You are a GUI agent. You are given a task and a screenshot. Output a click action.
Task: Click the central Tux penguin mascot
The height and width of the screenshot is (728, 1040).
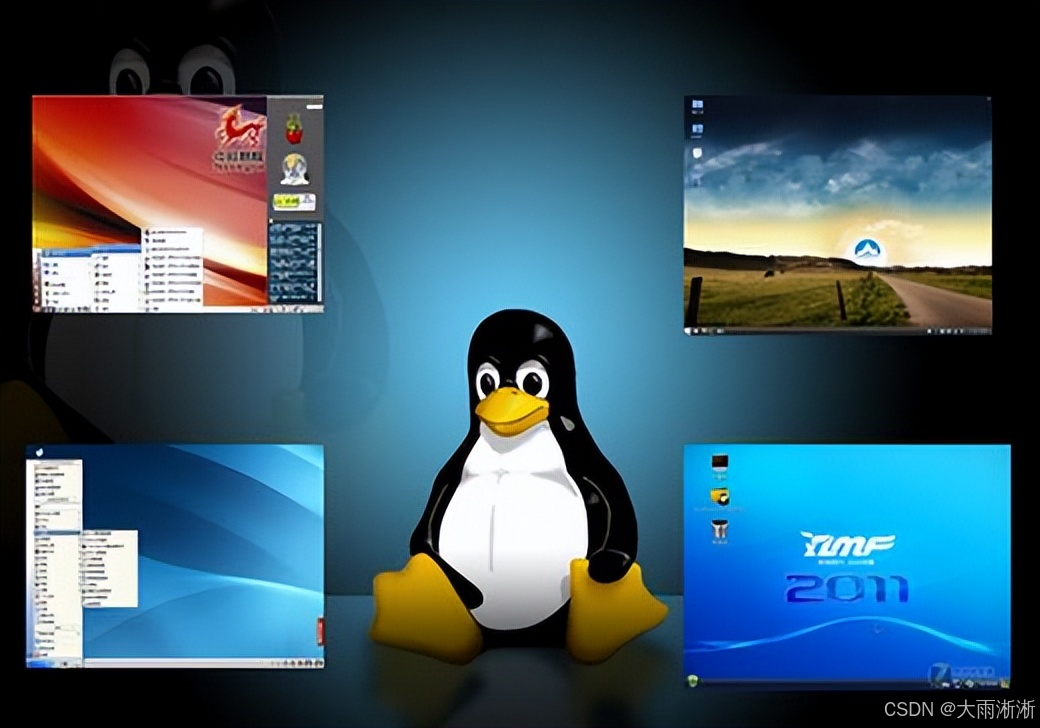519,487
